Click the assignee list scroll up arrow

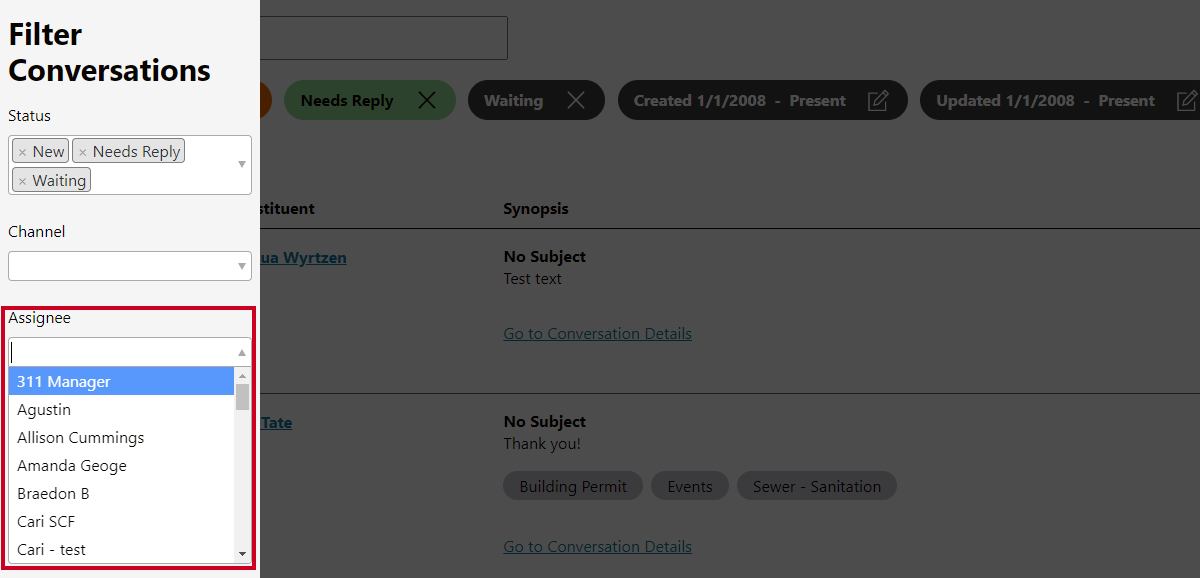(242, 376)
